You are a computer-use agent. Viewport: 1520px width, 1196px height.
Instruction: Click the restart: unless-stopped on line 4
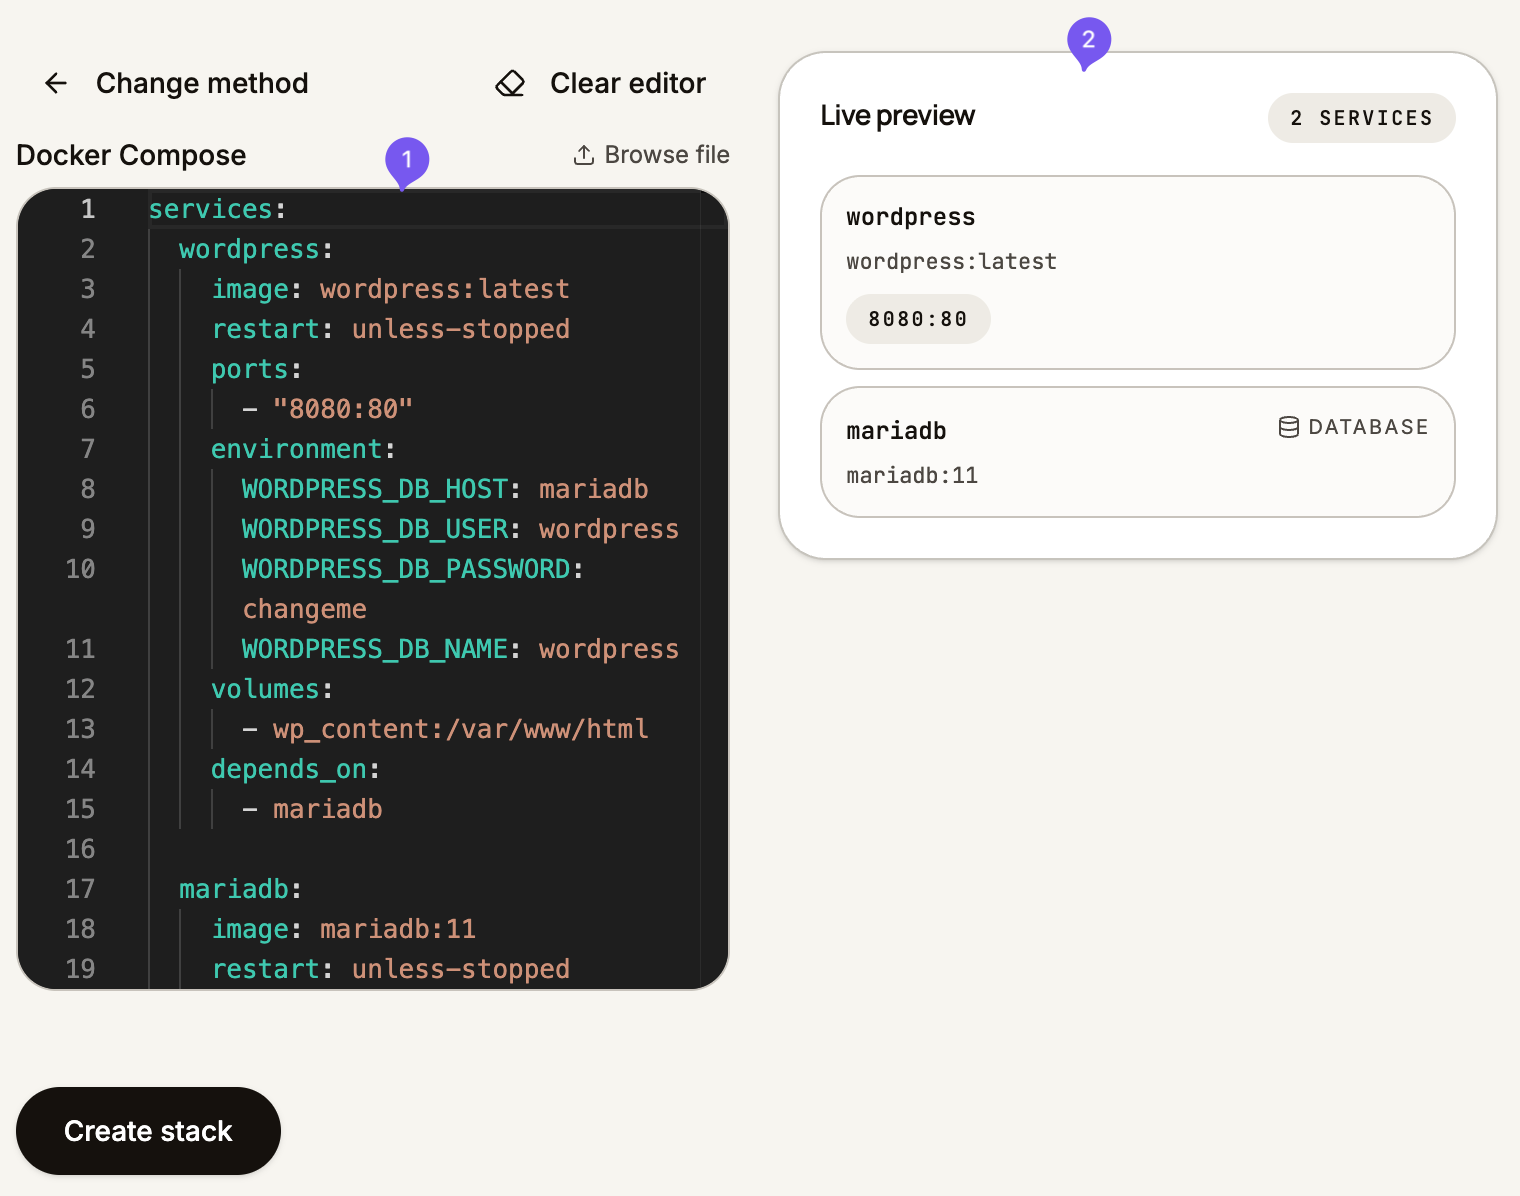coord(390,329)
